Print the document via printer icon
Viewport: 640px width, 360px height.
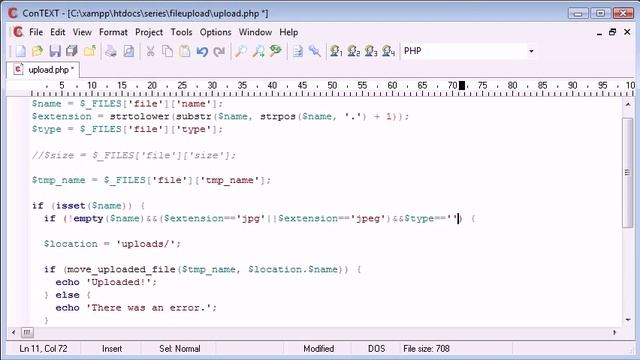point(111,51)
